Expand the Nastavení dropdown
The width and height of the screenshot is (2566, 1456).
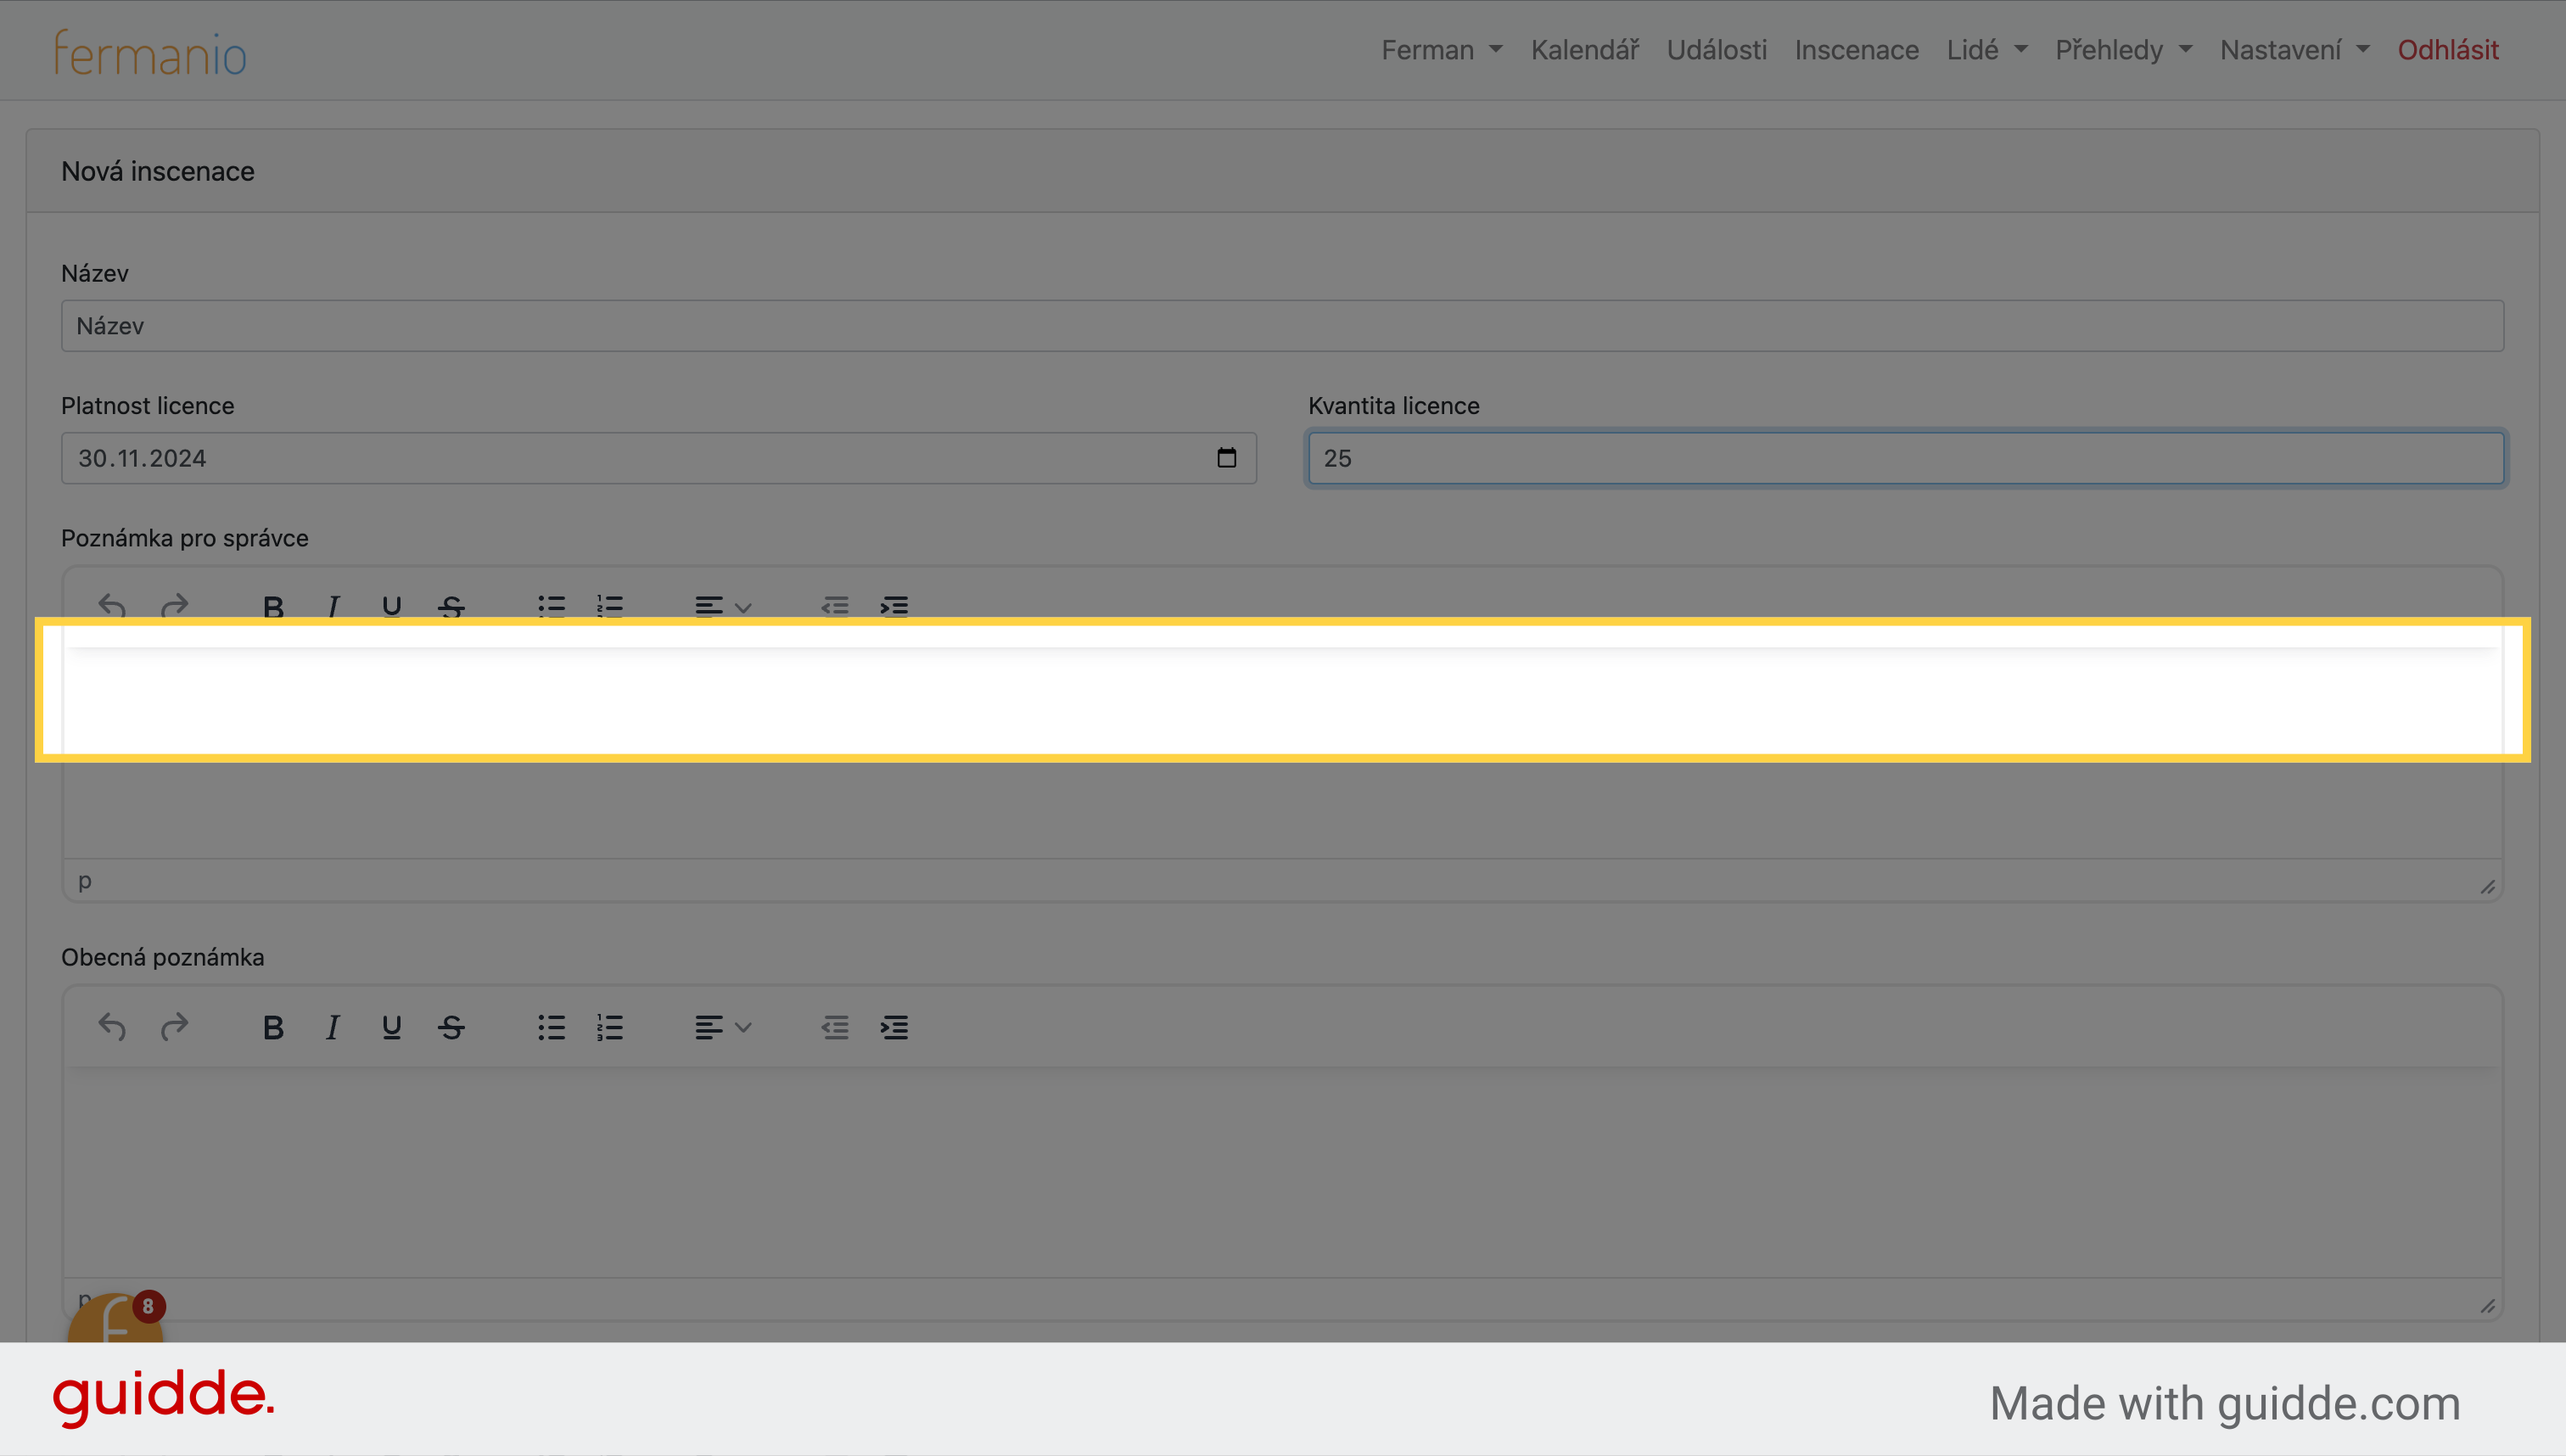pos(2295,50)
